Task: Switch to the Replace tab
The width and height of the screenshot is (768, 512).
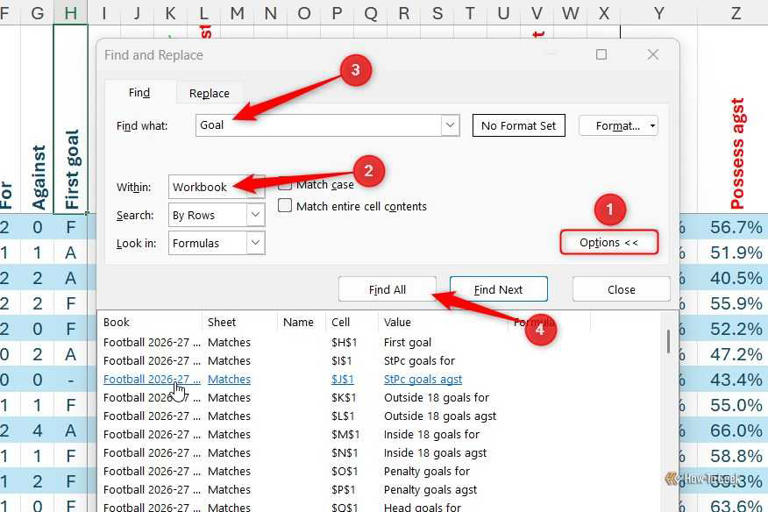Action: (209, 93)
